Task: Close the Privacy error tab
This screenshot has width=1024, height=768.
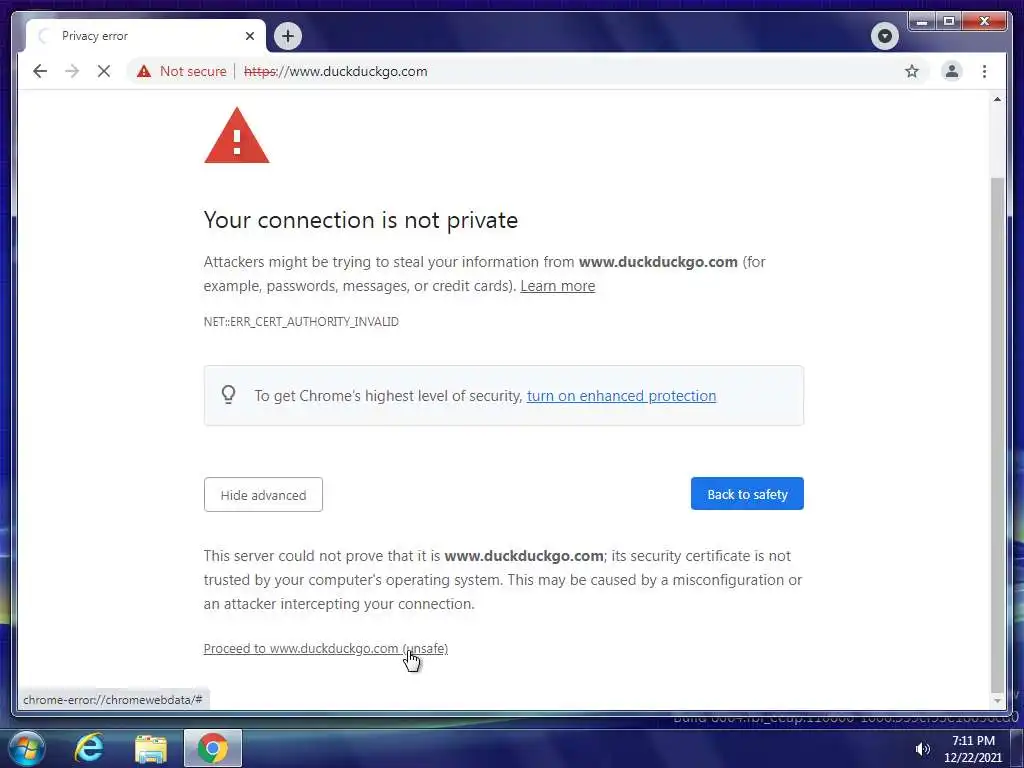Action: coord(249,36)
